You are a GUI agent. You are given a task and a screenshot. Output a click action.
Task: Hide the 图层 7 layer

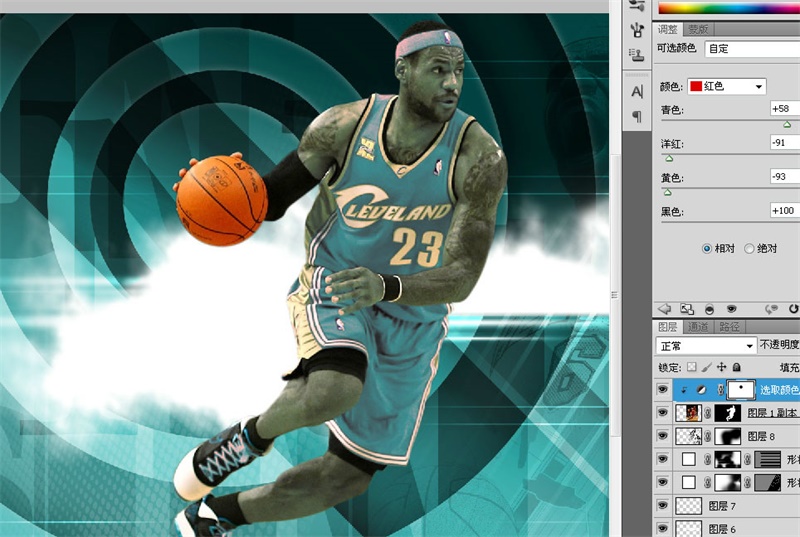pos(662,506)
